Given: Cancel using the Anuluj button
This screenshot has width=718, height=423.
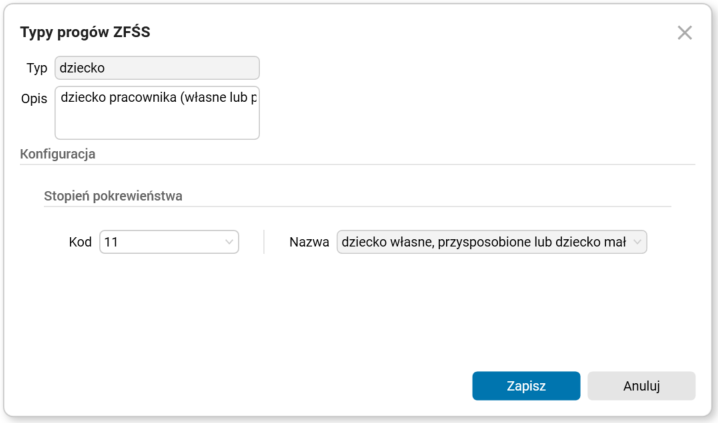Looking at the screenshot, I should [x=641, y=386].
